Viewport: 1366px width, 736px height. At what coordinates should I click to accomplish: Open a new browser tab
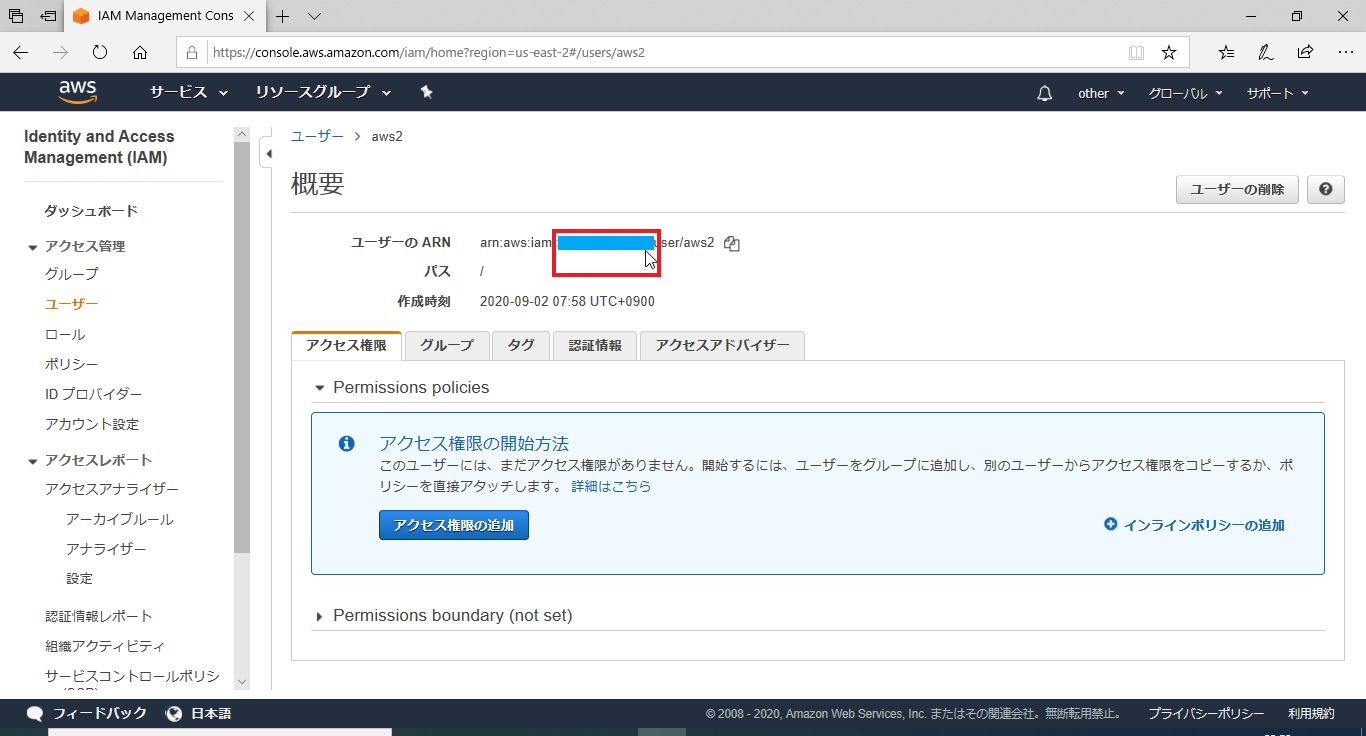click(283, 16)
